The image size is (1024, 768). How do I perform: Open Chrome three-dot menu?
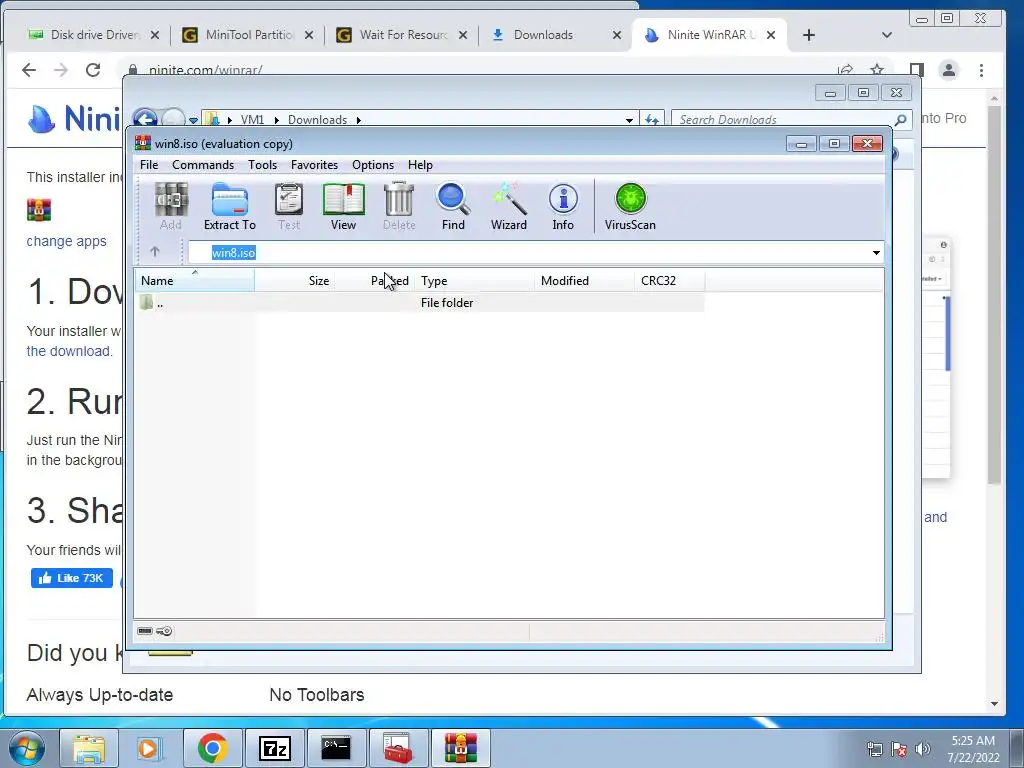981,70
